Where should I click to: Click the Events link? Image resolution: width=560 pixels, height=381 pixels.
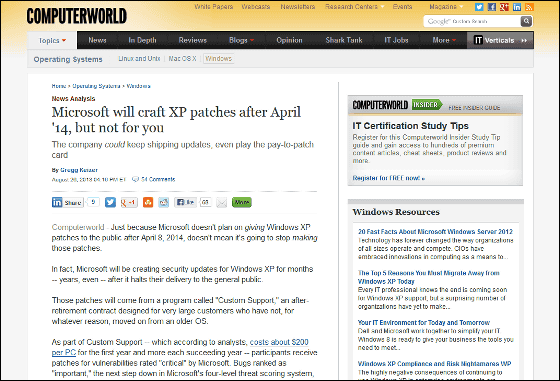click(402, 7)
